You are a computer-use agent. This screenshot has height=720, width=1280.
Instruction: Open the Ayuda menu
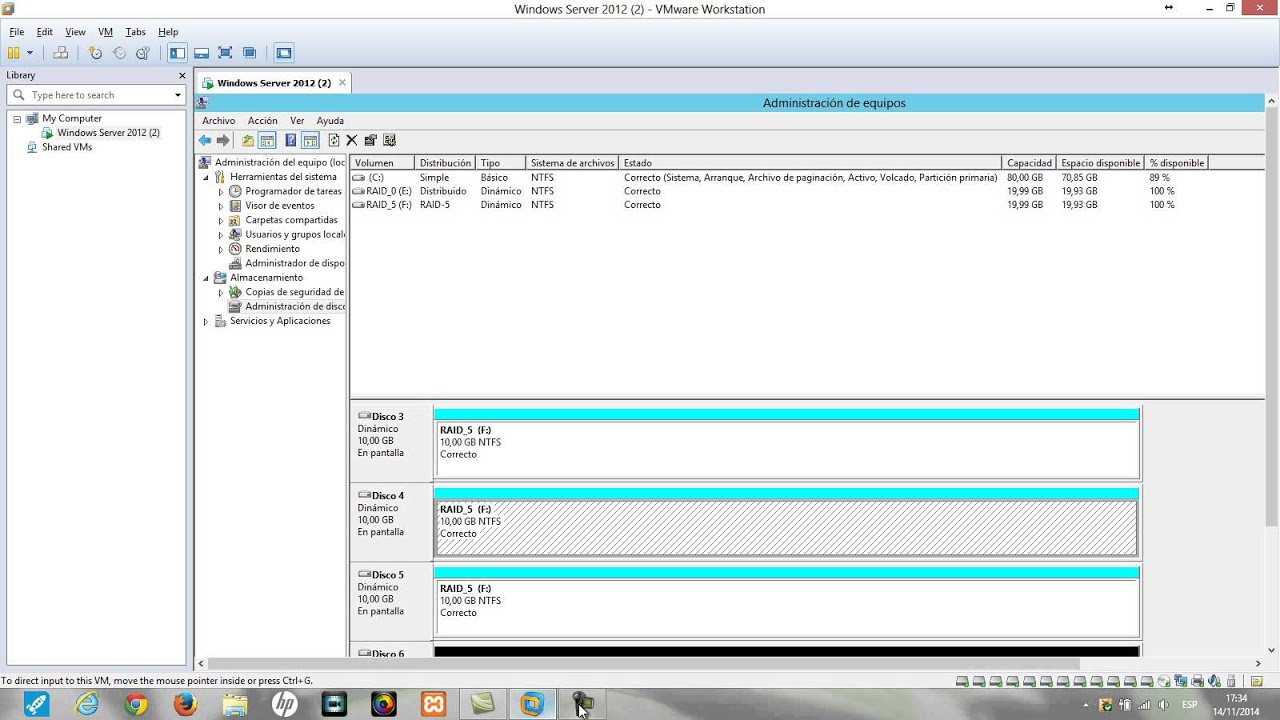[330, 120]
